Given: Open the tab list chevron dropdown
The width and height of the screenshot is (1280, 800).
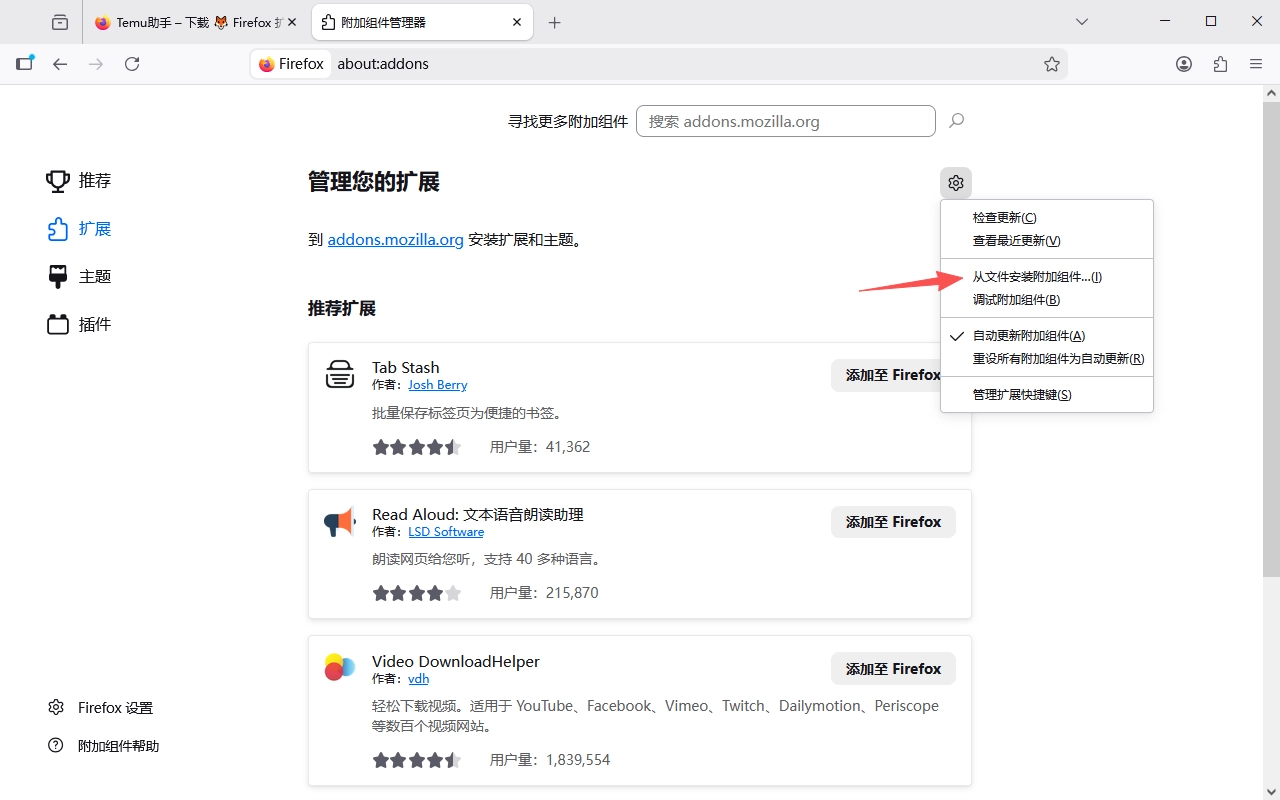Looking at the screenshot, I should (1082, 21).
